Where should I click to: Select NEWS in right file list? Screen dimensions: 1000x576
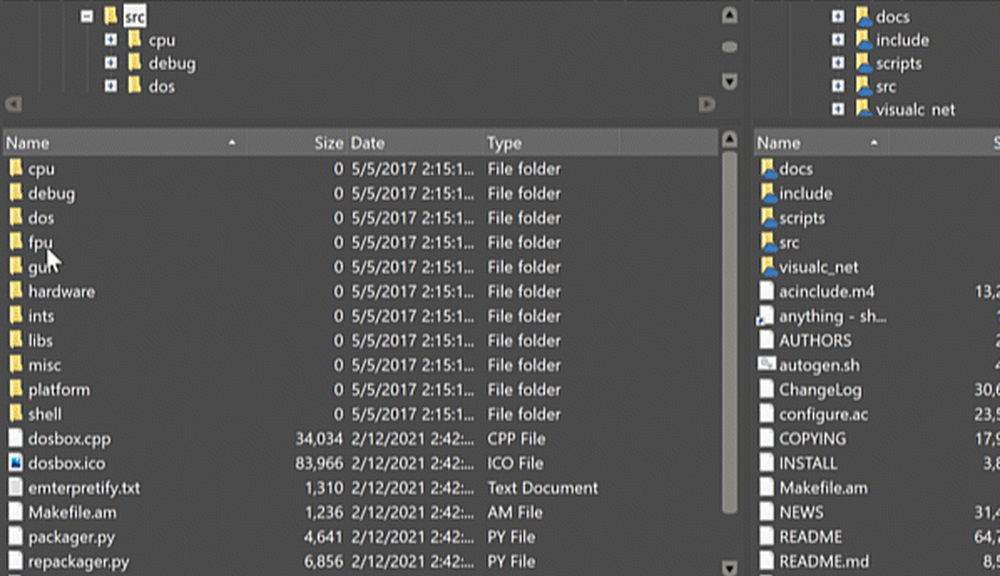(801, 512)
